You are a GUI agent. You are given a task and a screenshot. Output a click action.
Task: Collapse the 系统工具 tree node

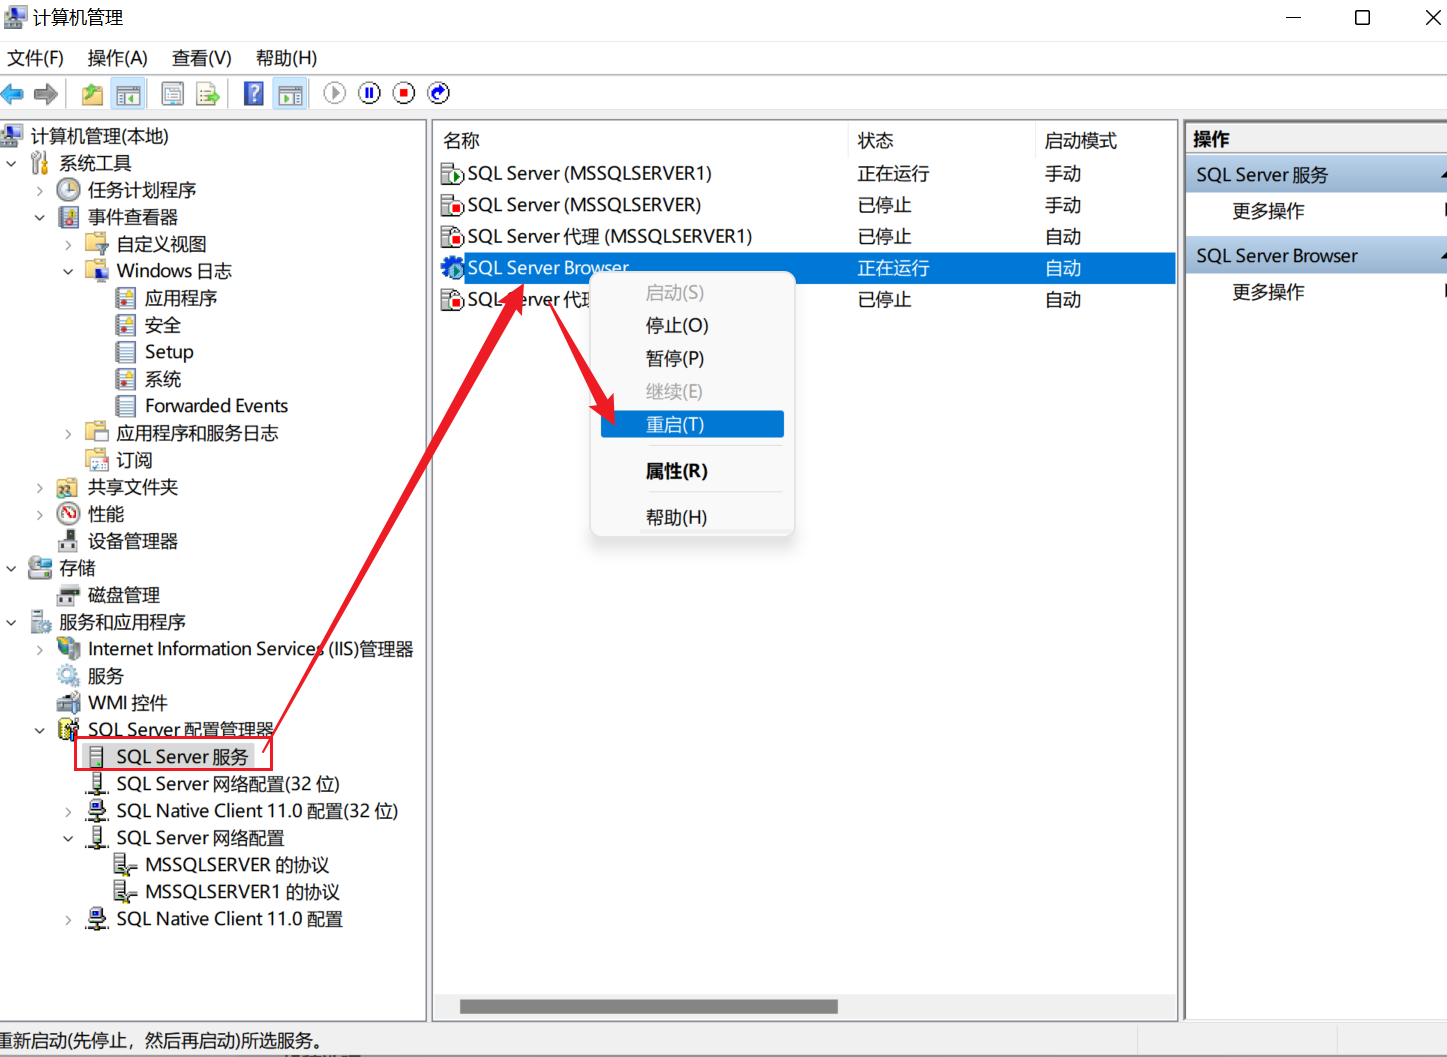[x=11, y=163]
